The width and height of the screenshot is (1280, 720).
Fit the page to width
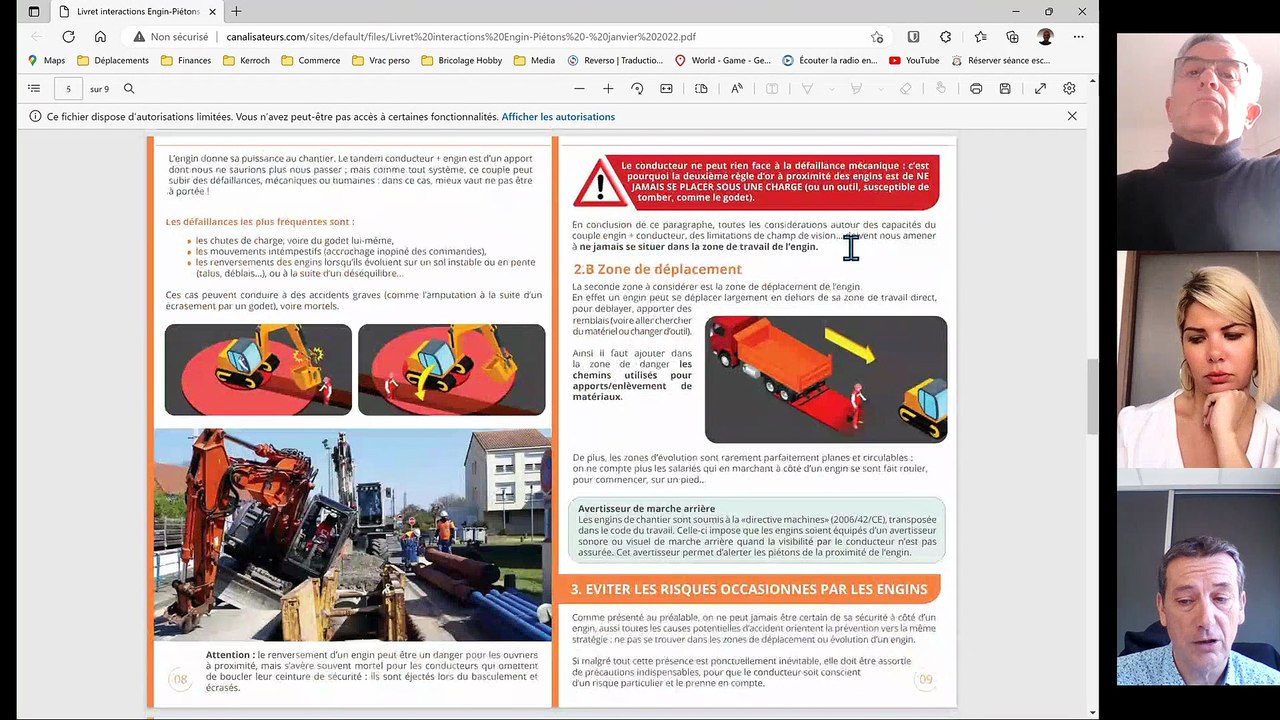point(666,89)
